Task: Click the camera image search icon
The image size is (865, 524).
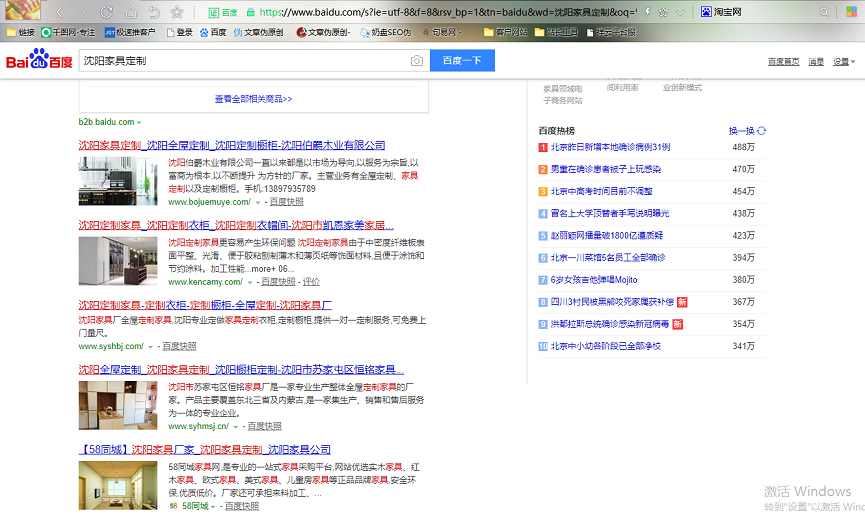Action: 417,61
